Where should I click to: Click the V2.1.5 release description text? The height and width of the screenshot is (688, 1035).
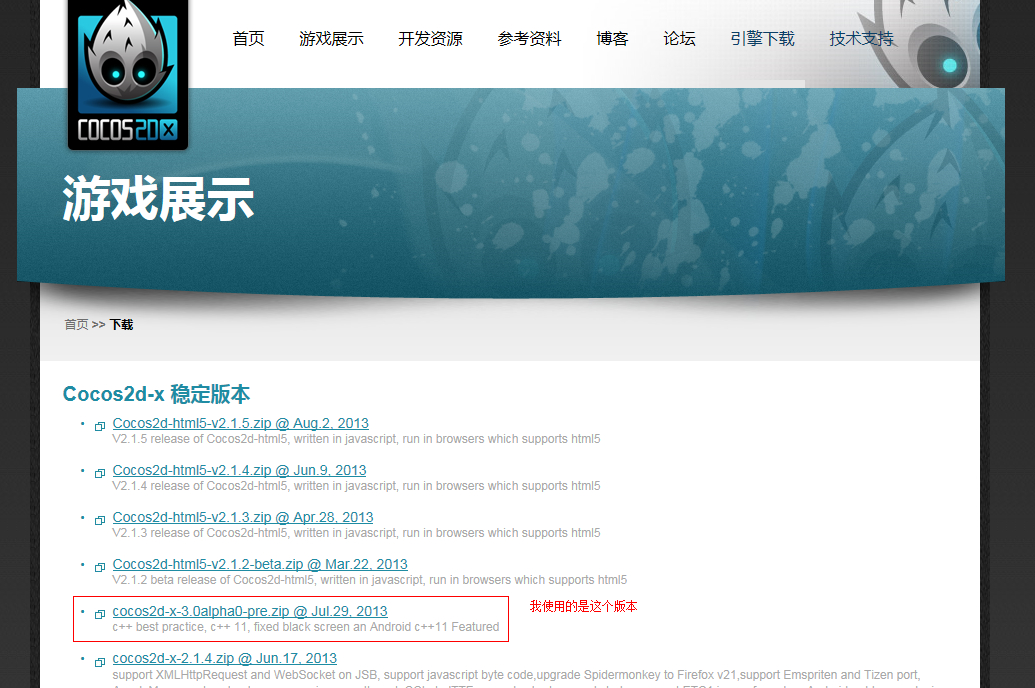[x=356, y=439]
